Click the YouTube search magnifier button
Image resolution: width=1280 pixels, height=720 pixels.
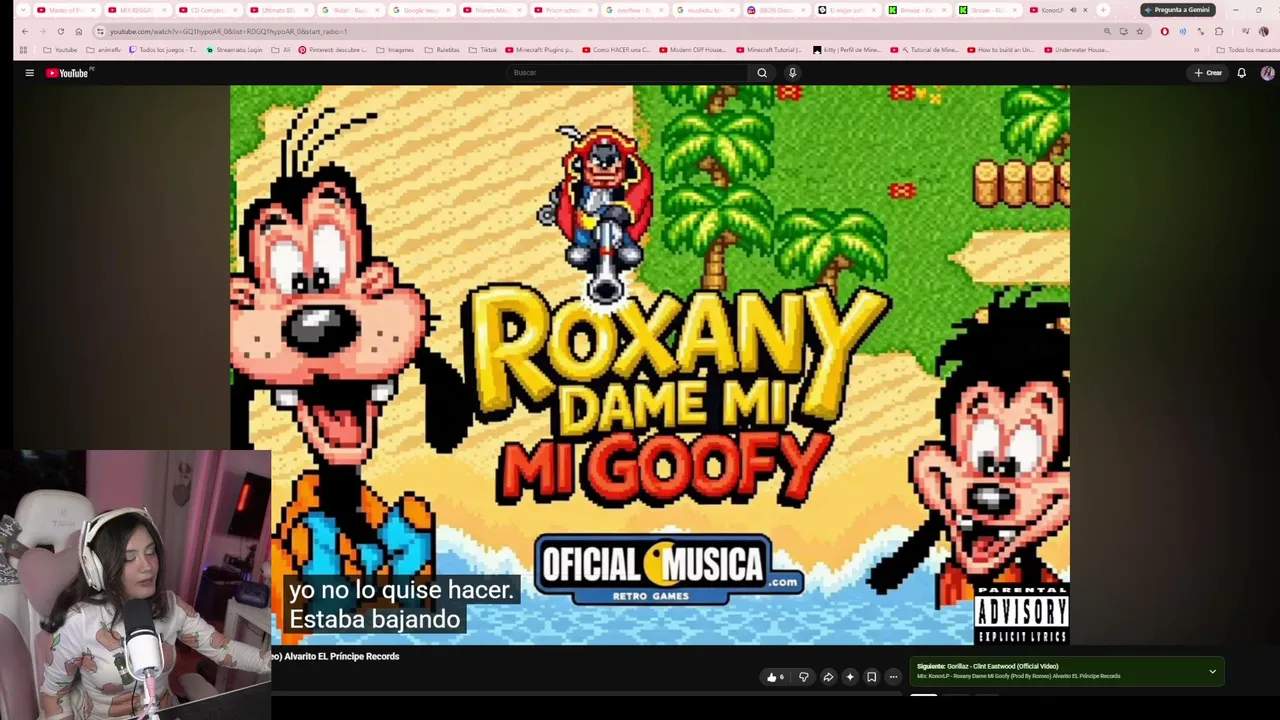pyautogui.click(x=762, y=73)
